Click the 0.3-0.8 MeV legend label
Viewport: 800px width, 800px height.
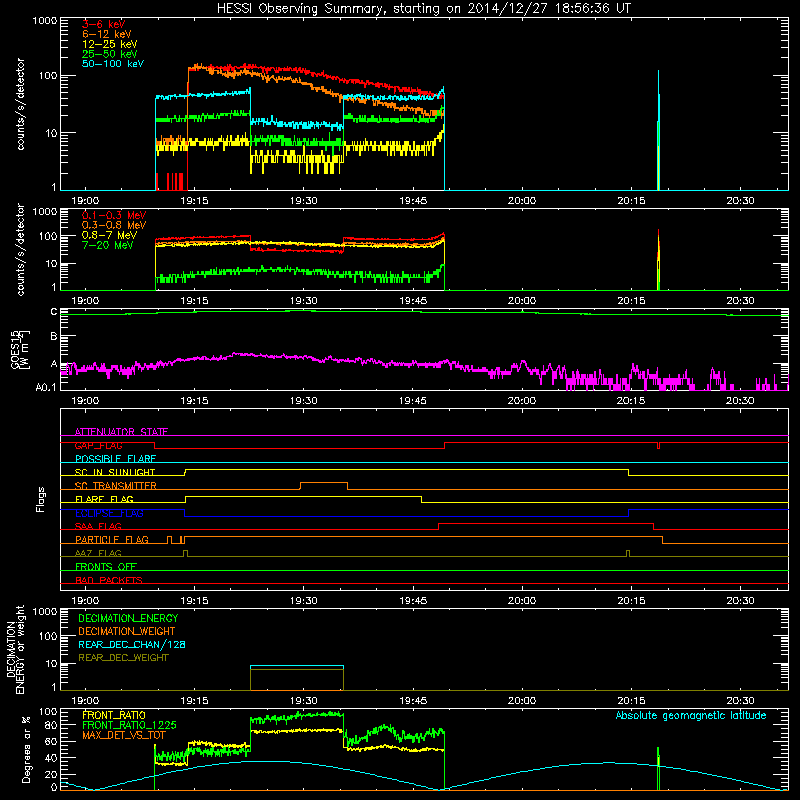114,225
